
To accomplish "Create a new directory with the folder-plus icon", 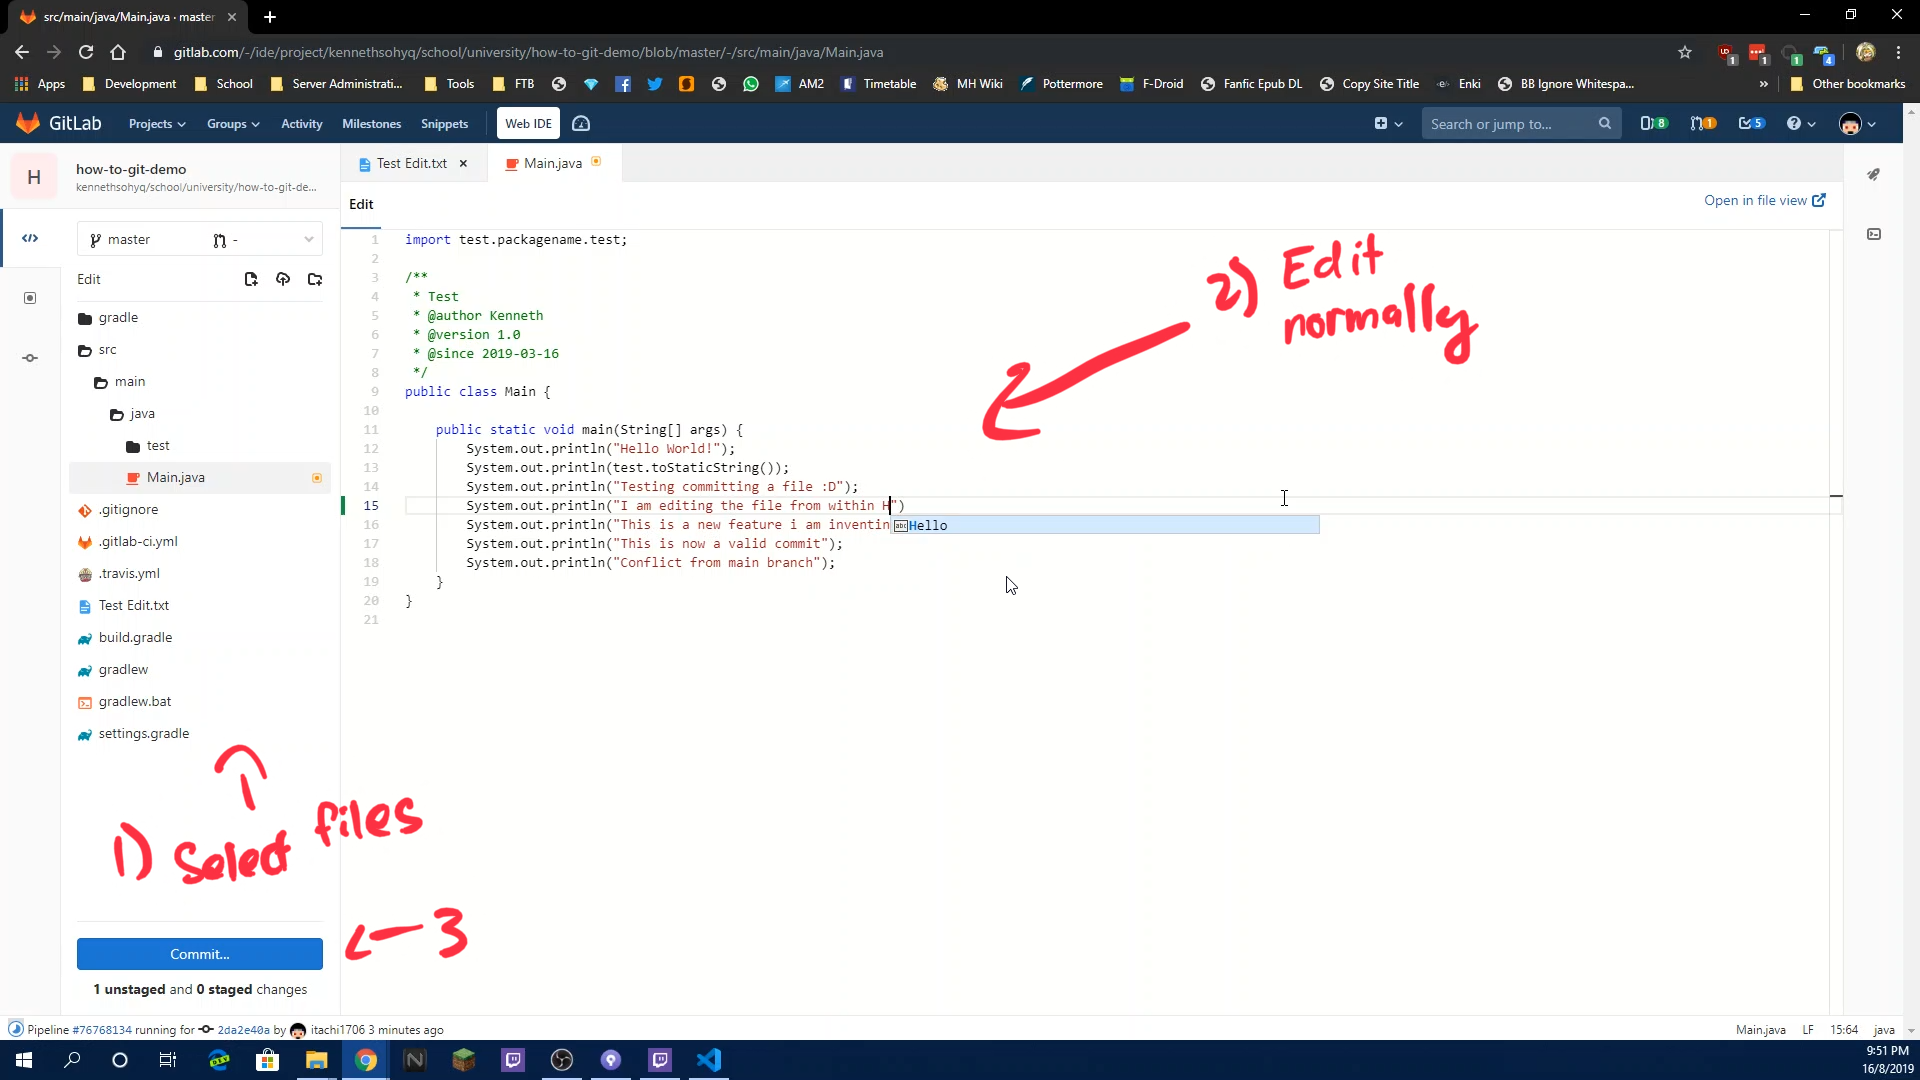I will click(x=315, y=279).
